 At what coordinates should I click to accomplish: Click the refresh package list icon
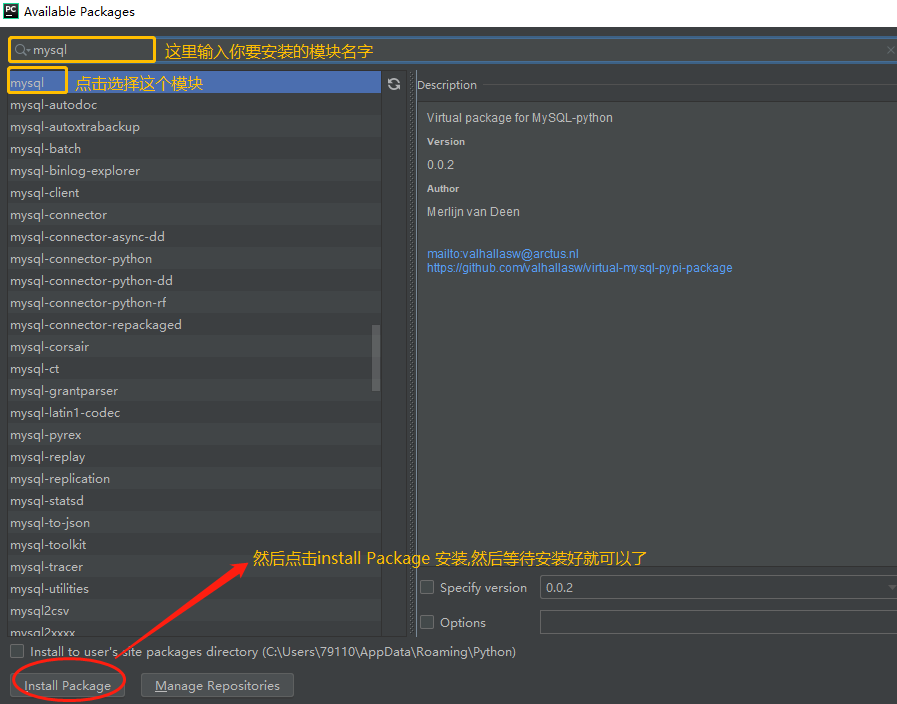click(394, 84)
